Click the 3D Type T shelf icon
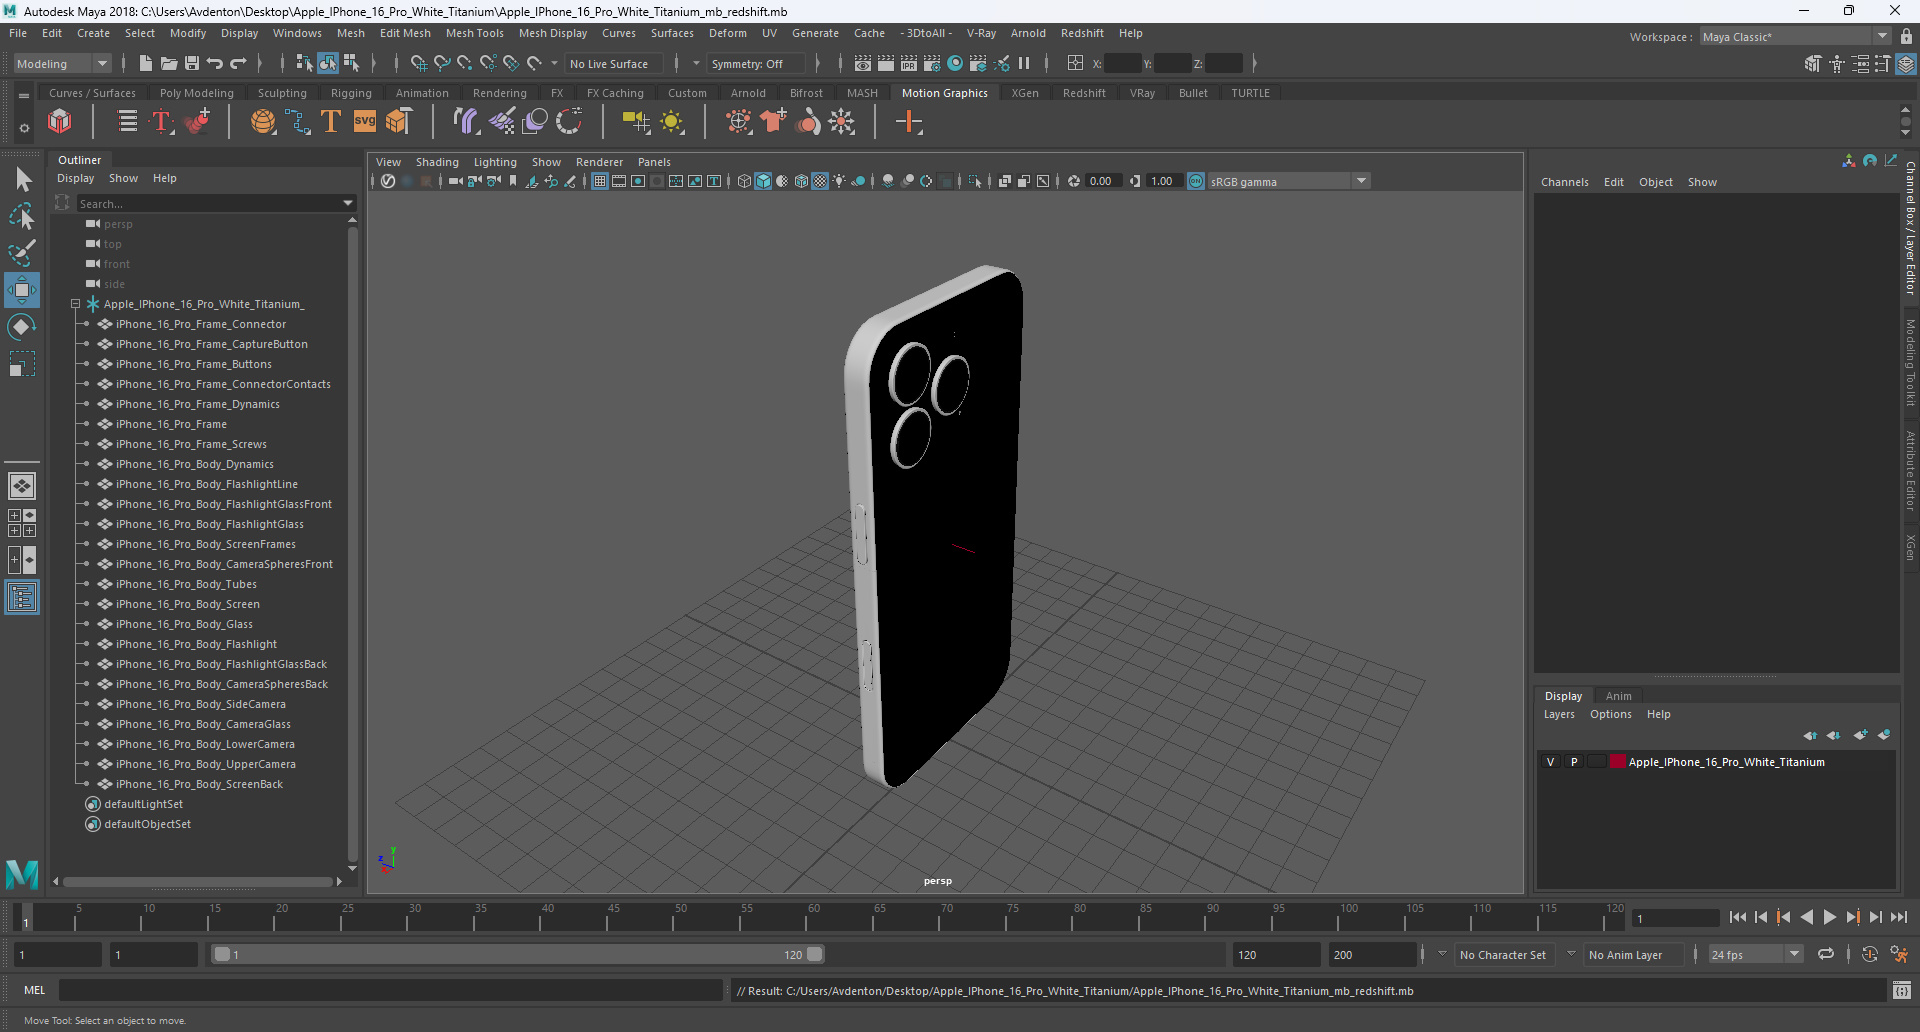Image resolution: width=1920 pixels, height=1032 pixels. click(x=331, y=122)
